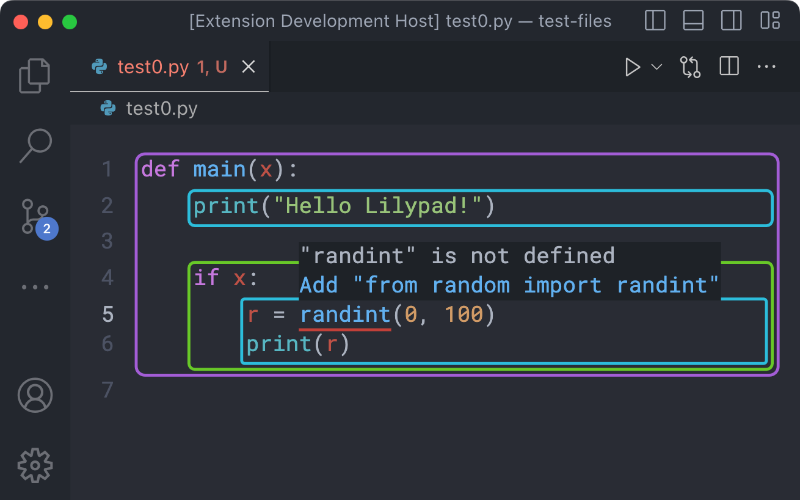The image size is (800, 500).
Task: Toggle primary side bar visibility
Action: 655,20
